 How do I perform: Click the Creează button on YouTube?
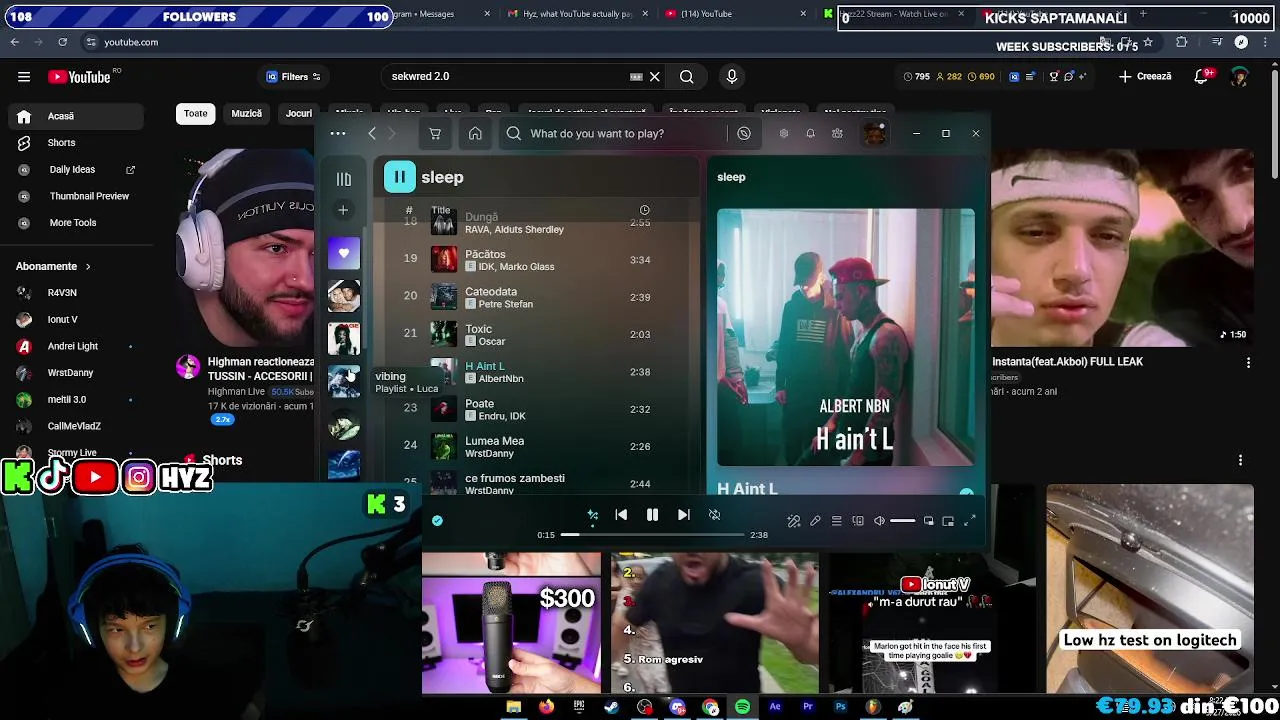point(1146,77)
